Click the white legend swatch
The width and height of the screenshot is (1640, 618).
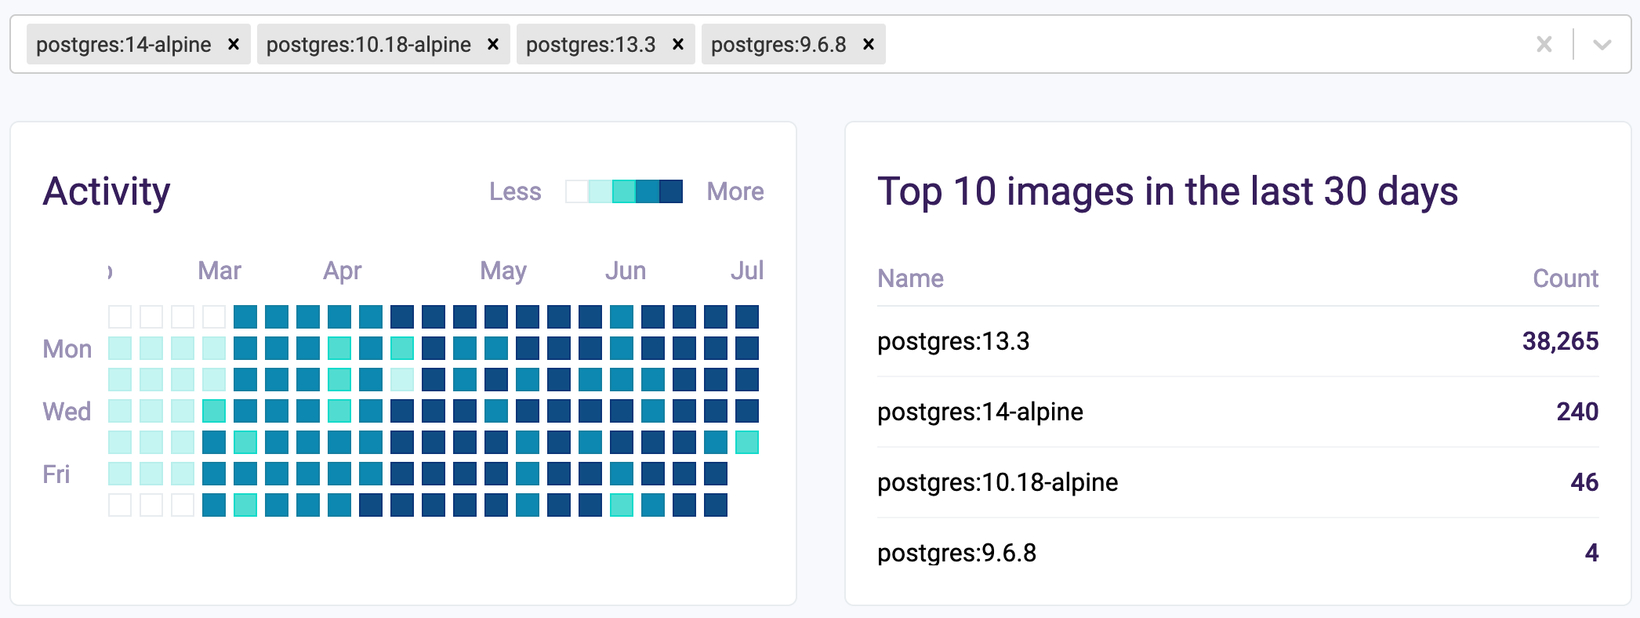point(577,191)
